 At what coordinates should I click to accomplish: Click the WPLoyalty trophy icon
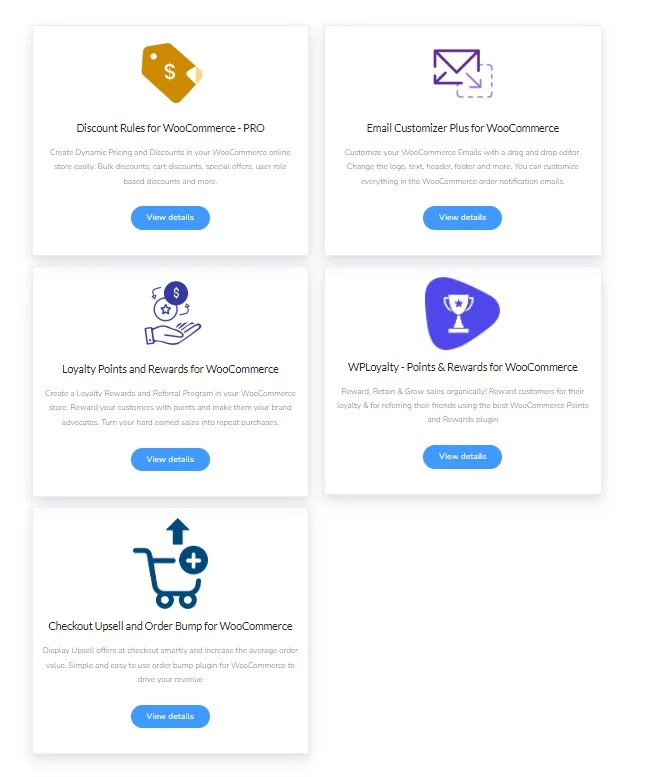point(462,313)
